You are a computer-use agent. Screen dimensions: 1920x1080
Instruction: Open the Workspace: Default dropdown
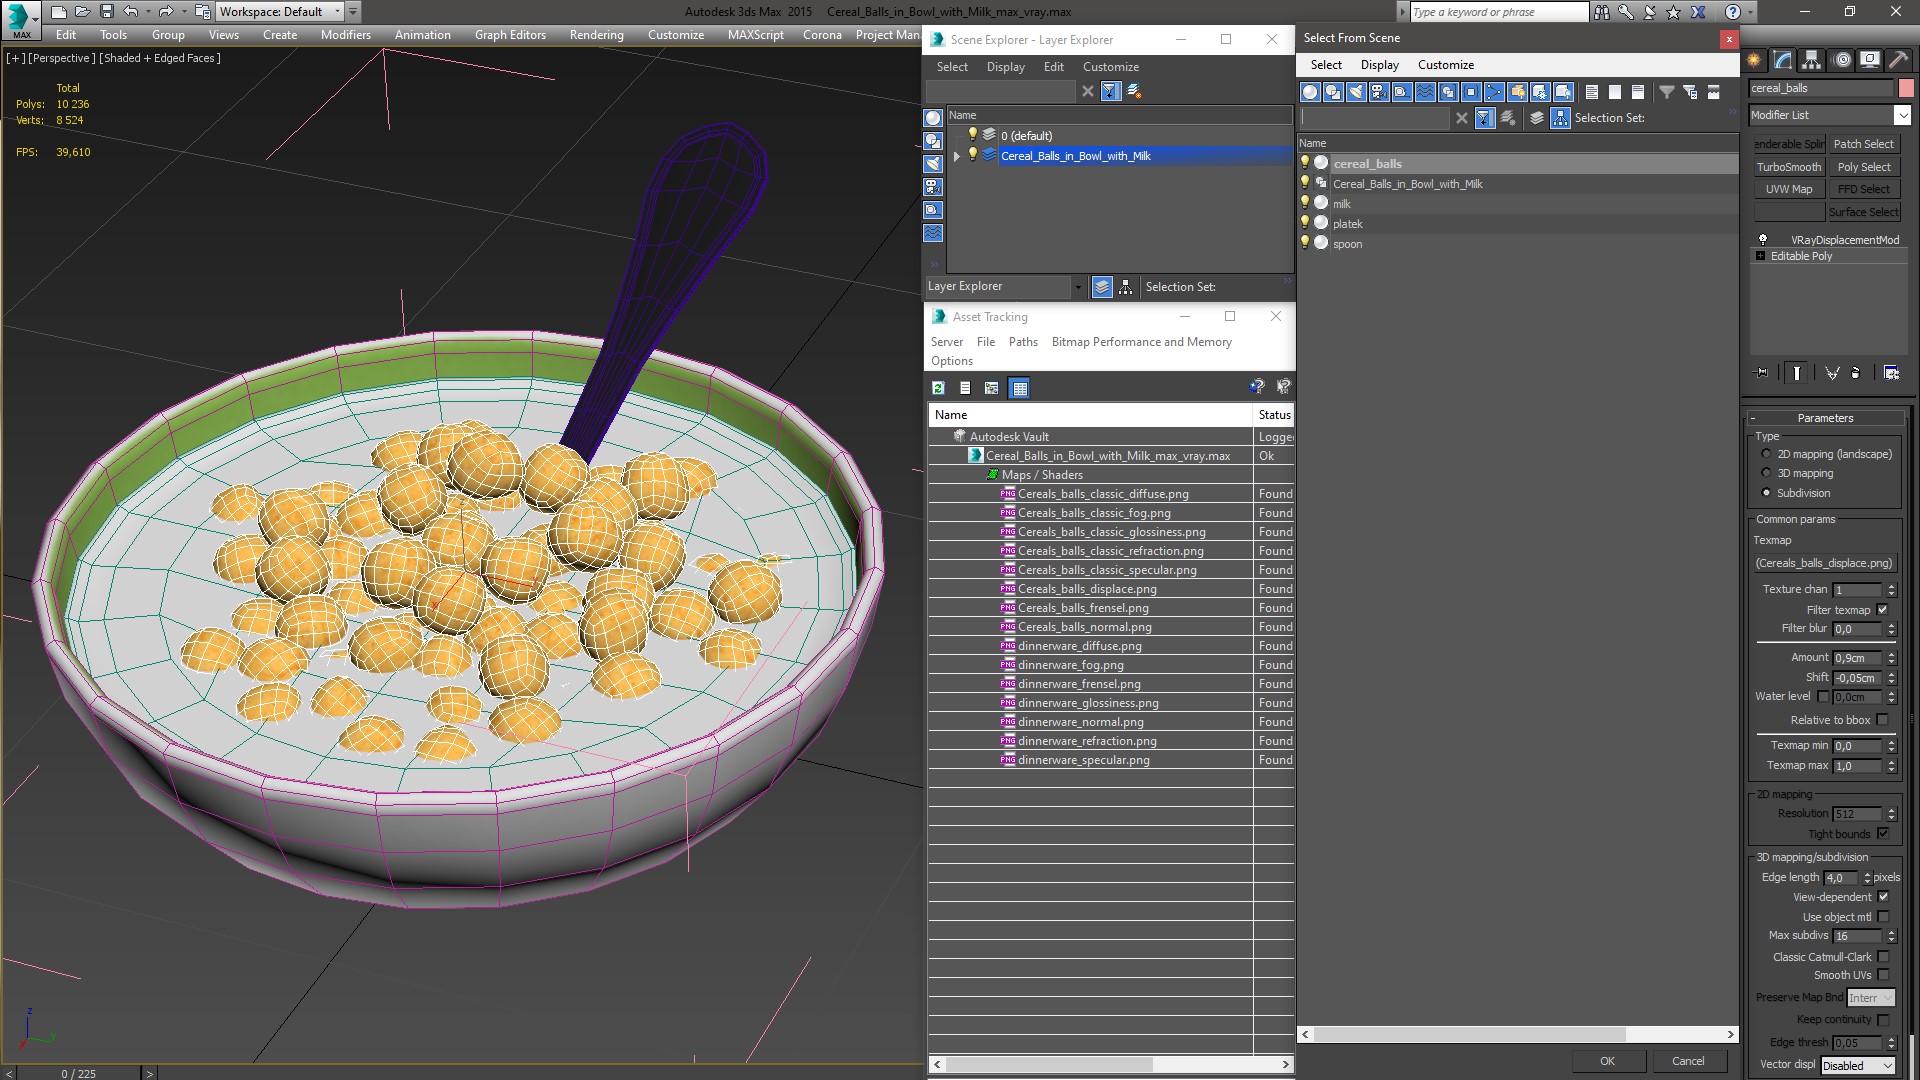pos(279,12)
